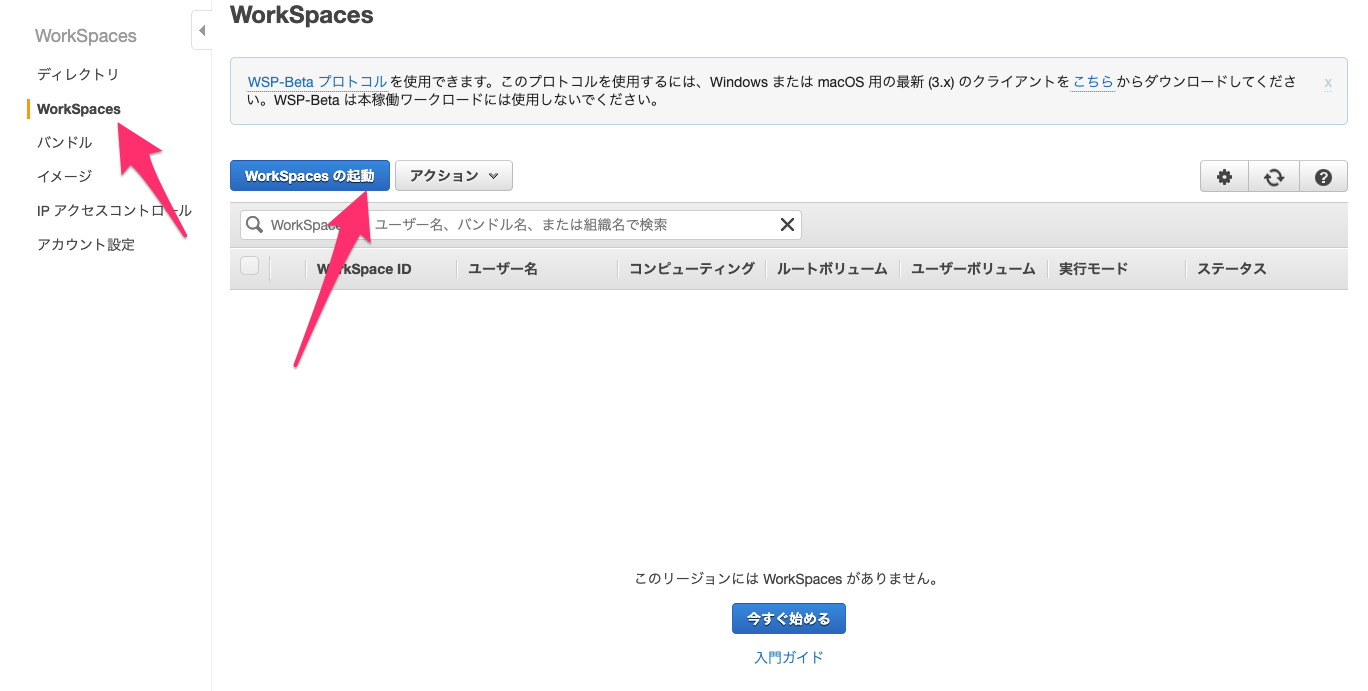Go to ディレクトリ in sidebar
1368x691 pixels.
78,74
